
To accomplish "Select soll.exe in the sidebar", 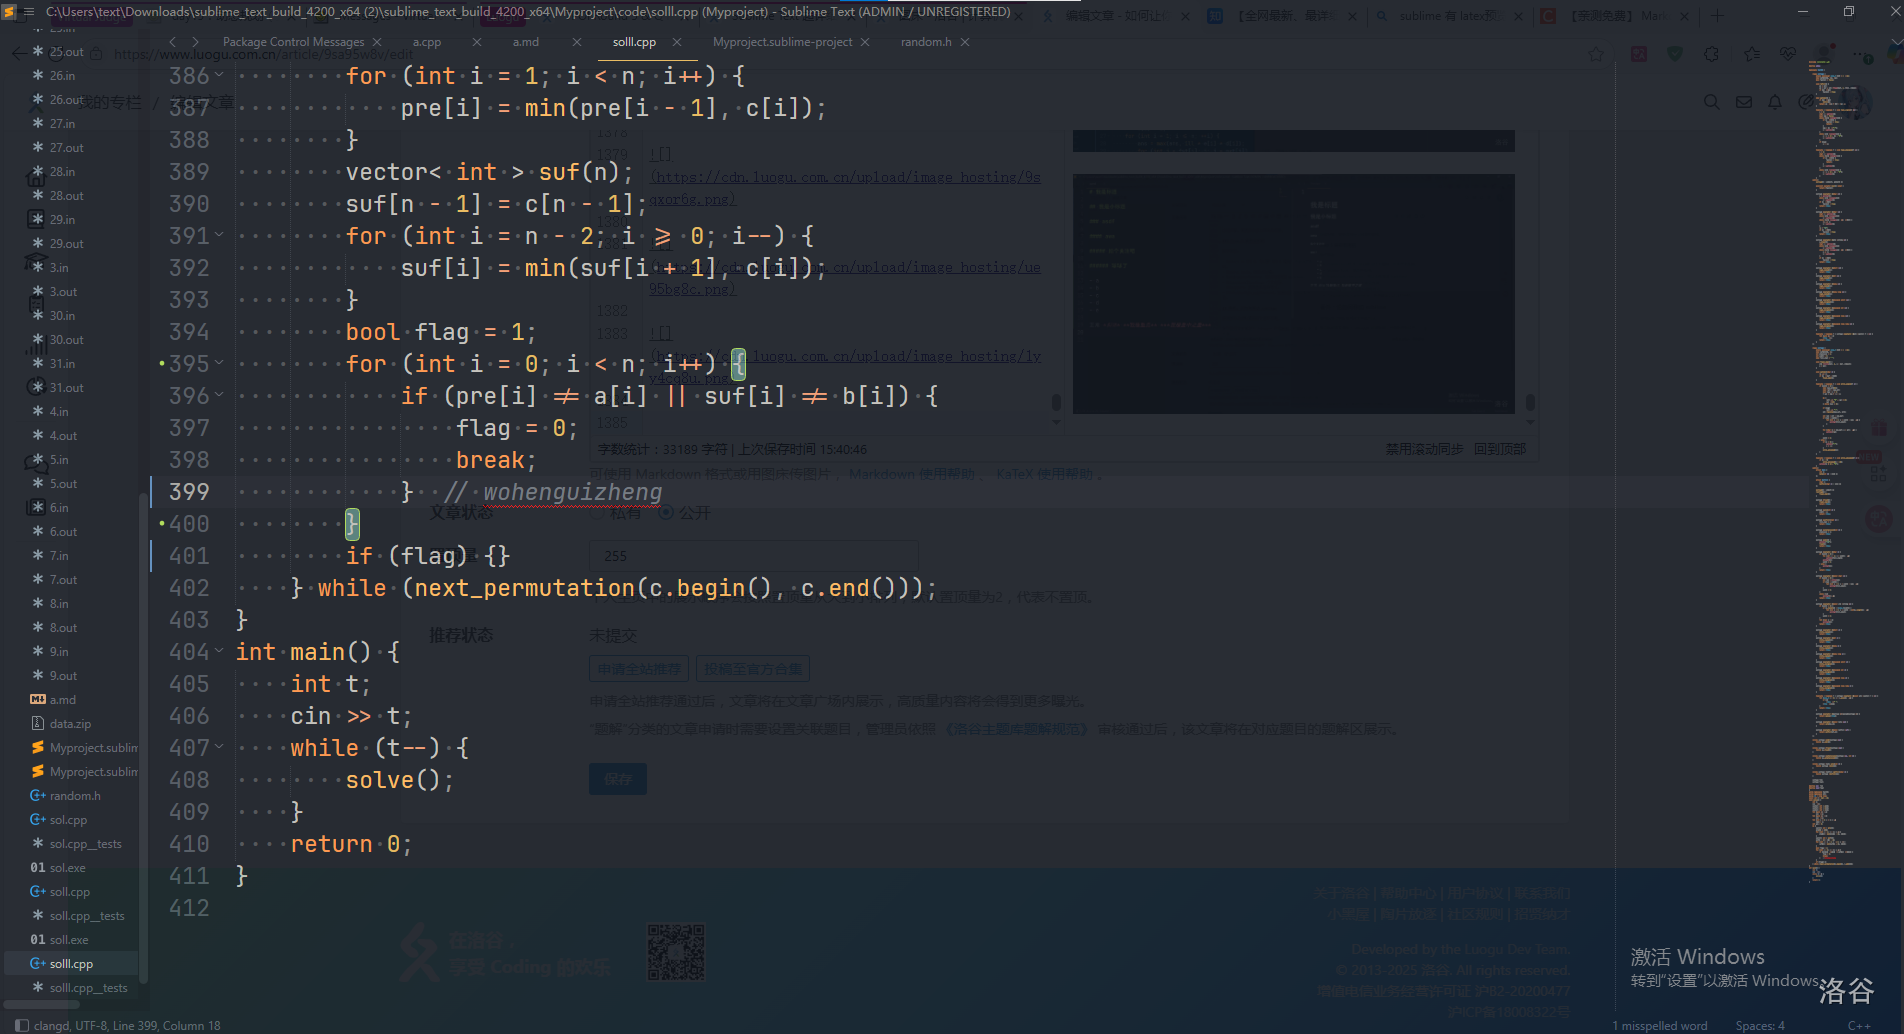I will coord(69,940).
